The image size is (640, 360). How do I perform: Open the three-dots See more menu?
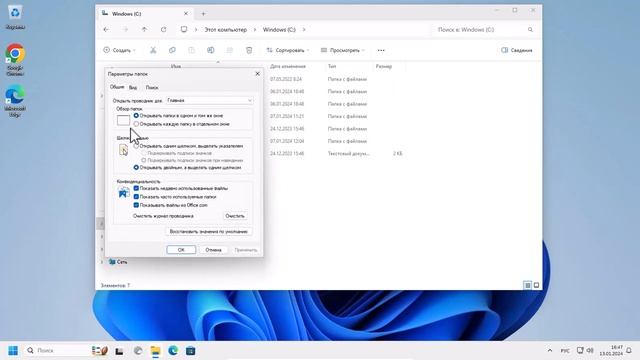(381, 50)
